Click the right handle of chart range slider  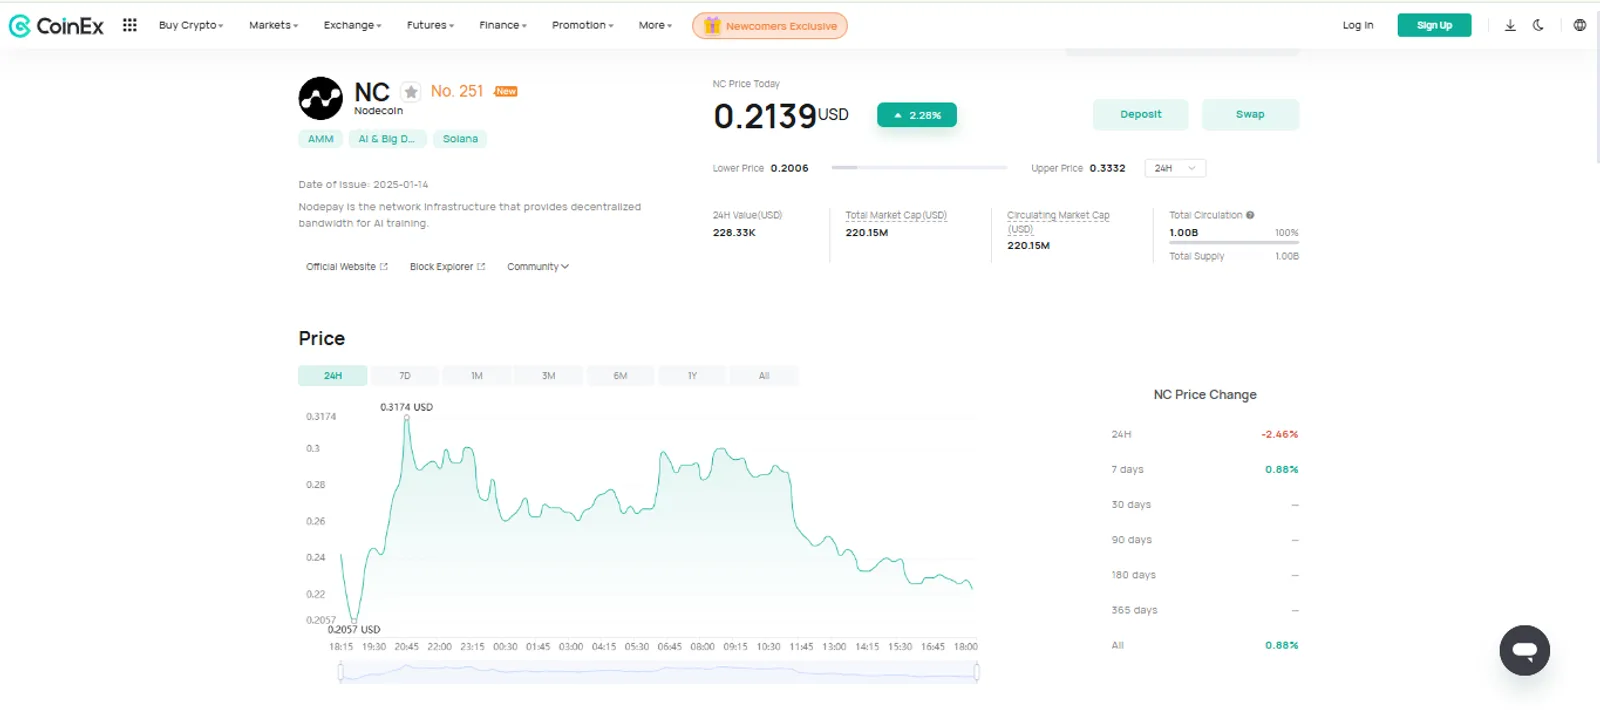pos(976,673)
